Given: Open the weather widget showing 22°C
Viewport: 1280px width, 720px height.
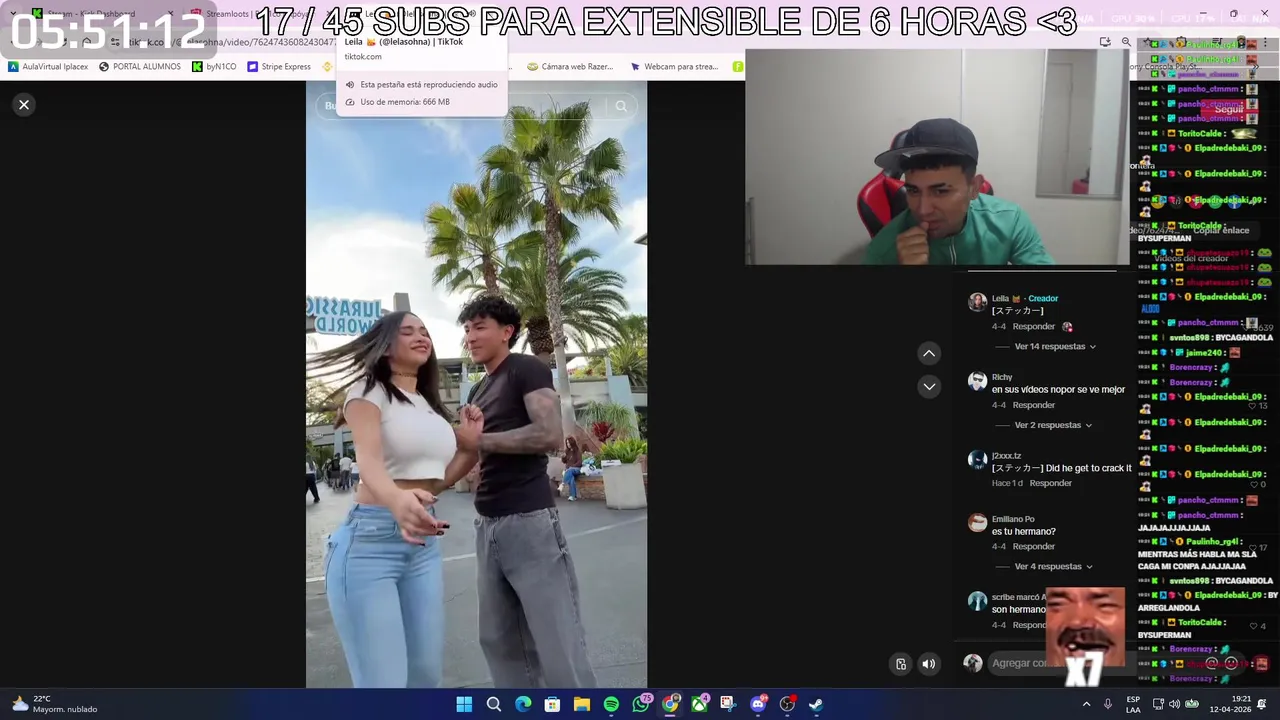Looking at the screenshot, I should (x=55, y=704).
